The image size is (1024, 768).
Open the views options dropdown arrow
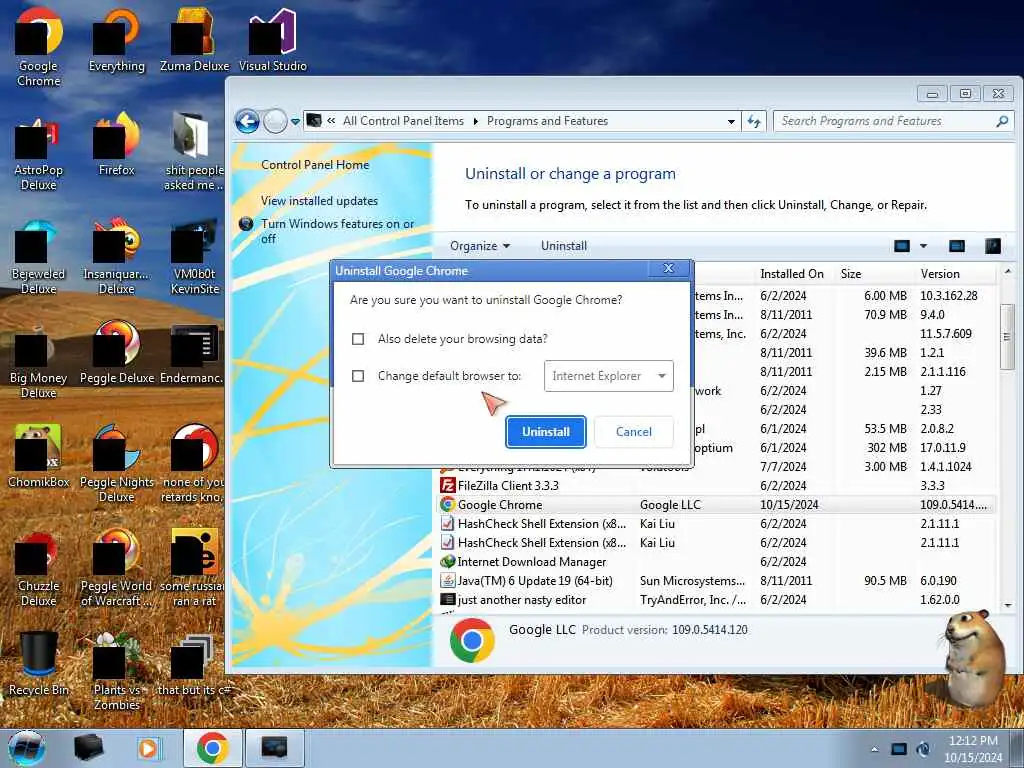point(923,246)
